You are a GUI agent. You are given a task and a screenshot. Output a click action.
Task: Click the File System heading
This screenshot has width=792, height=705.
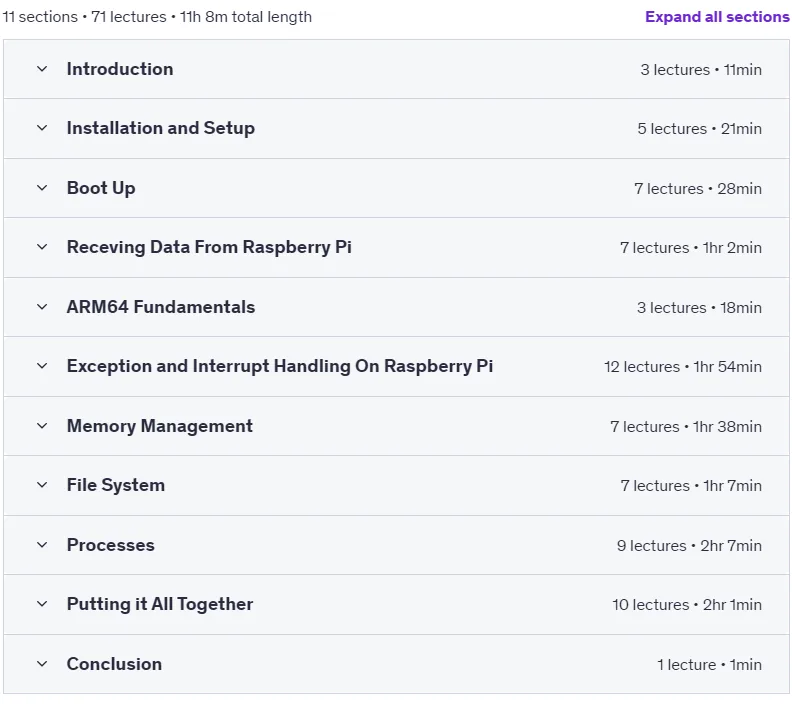(116, 485)
